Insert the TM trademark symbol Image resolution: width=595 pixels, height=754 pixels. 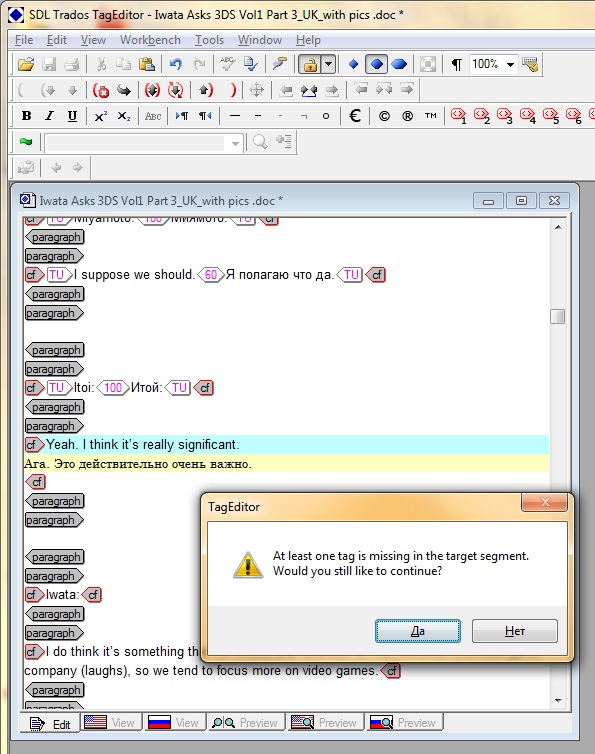click(430, 116)
